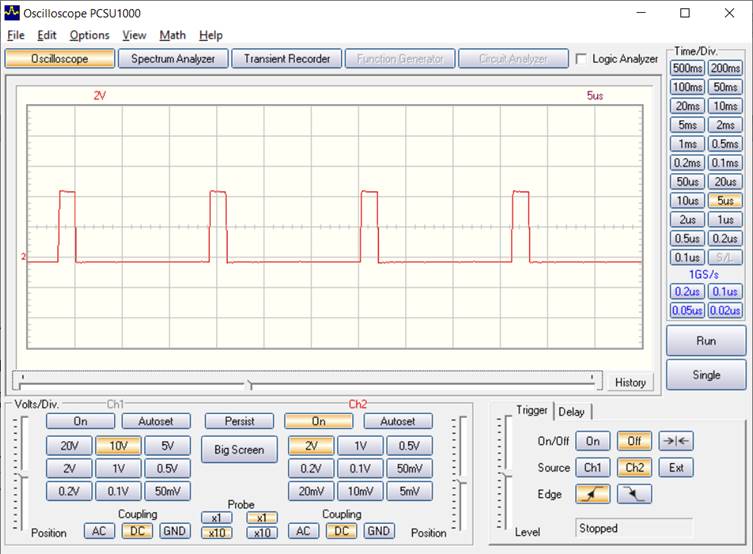Select 1us time per division

click(x=725, y=220)
